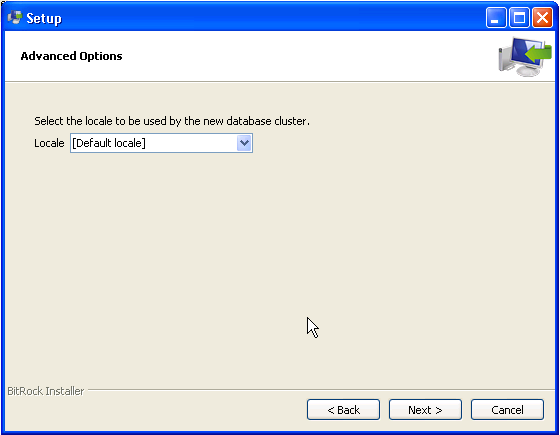Expand the Locale dropdown arrow
This screenshot has height=435, width=560.
point(244,143)
